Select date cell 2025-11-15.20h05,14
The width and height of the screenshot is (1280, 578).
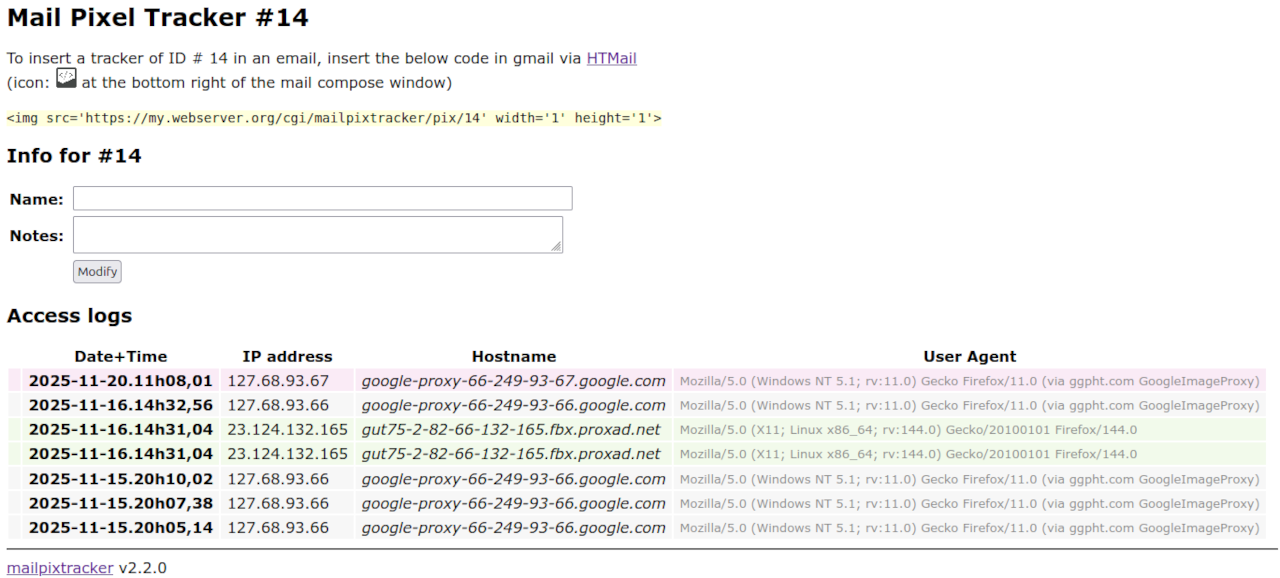[x=121, y=528]
